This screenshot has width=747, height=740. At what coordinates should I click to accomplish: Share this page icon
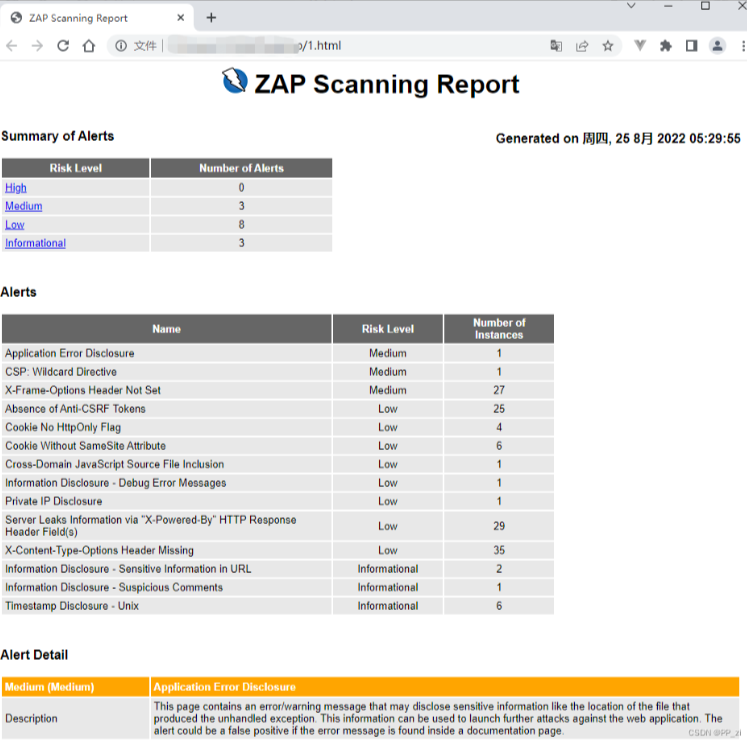click(x=582, y=46)
